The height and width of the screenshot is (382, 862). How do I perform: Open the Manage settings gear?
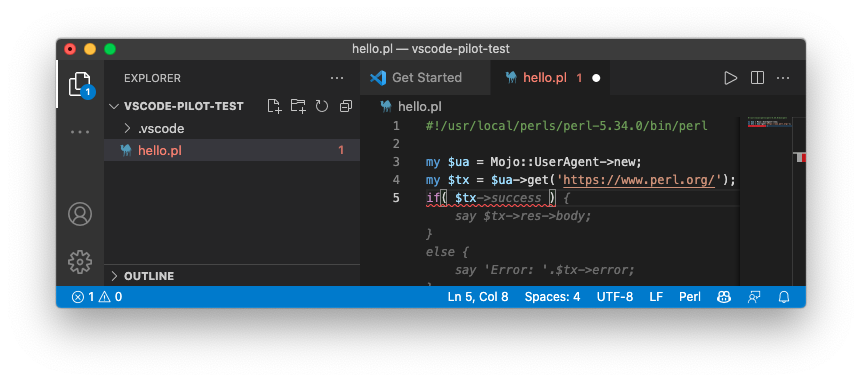pos(80,262)
